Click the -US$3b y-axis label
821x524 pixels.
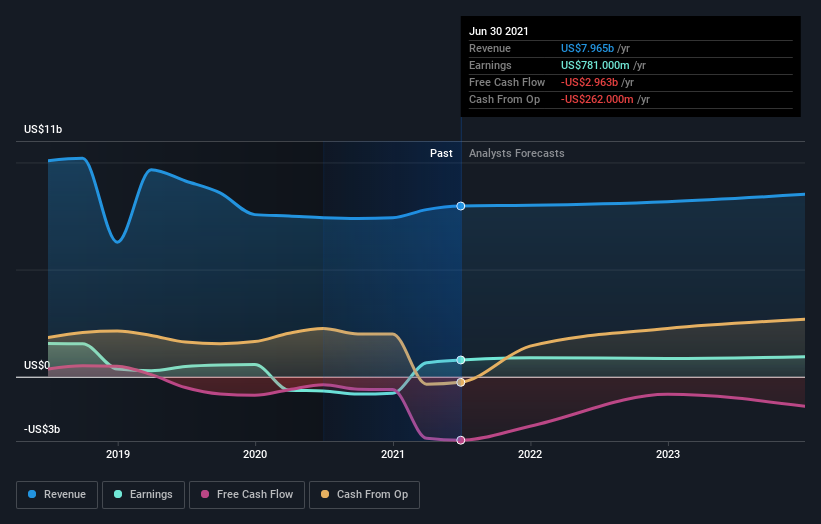42,429
